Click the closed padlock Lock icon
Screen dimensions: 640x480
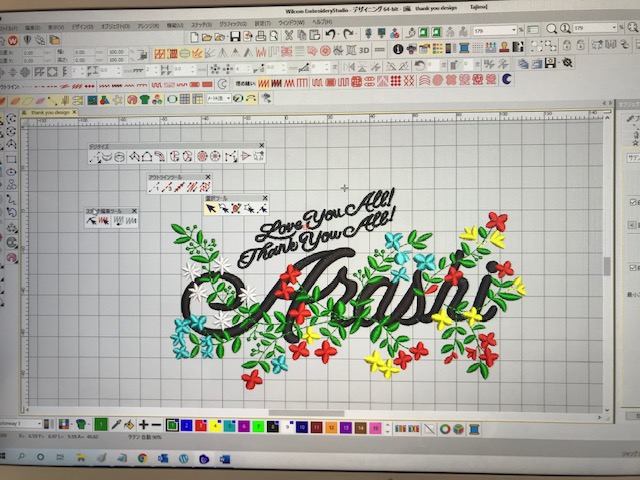(567, 45)
